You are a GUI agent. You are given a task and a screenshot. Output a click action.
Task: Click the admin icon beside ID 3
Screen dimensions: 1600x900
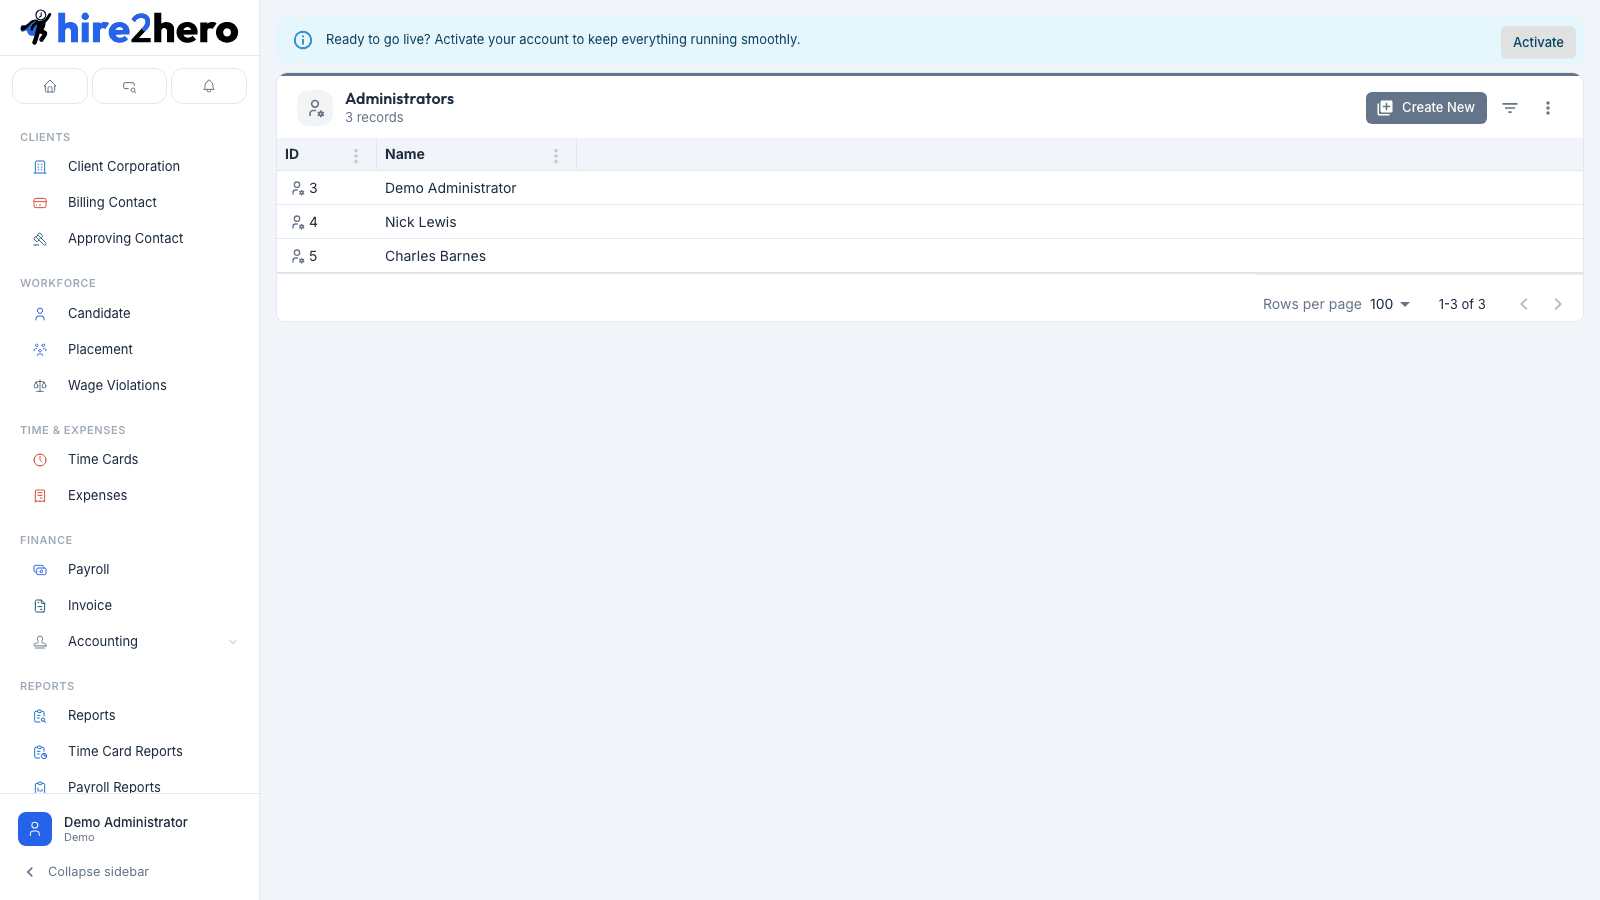click(298, 188)
